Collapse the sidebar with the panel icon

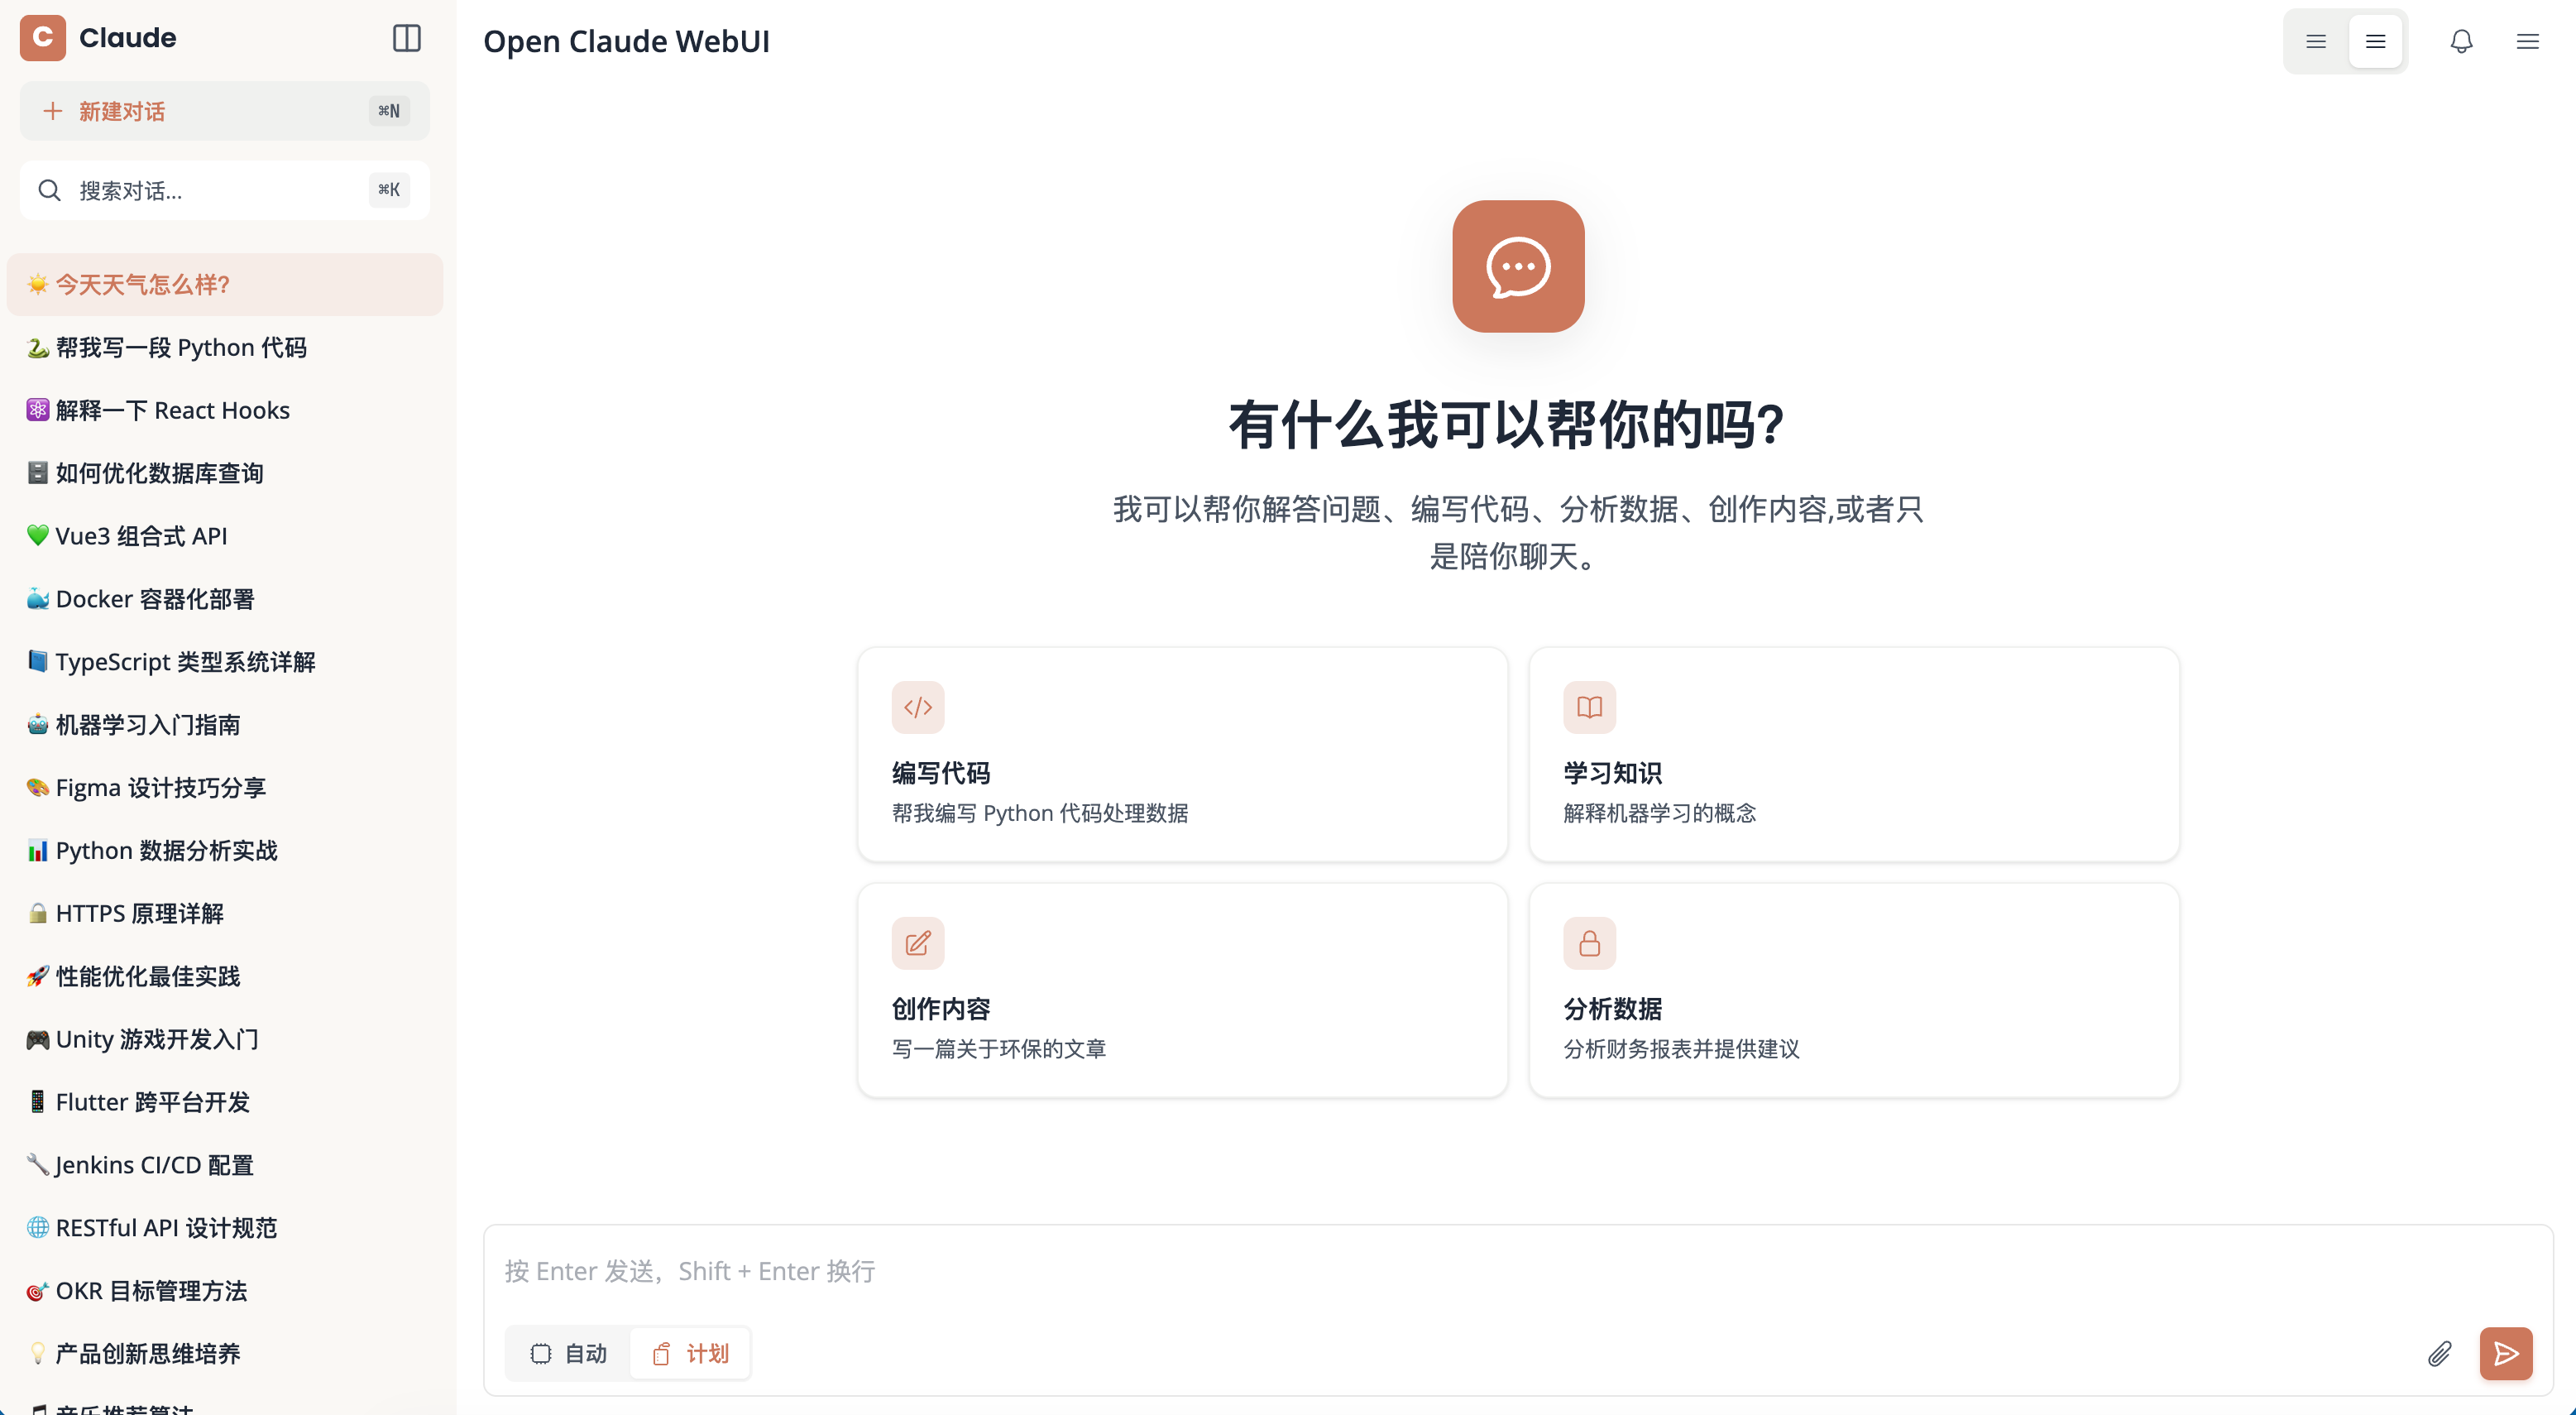(x=406, y=38)
